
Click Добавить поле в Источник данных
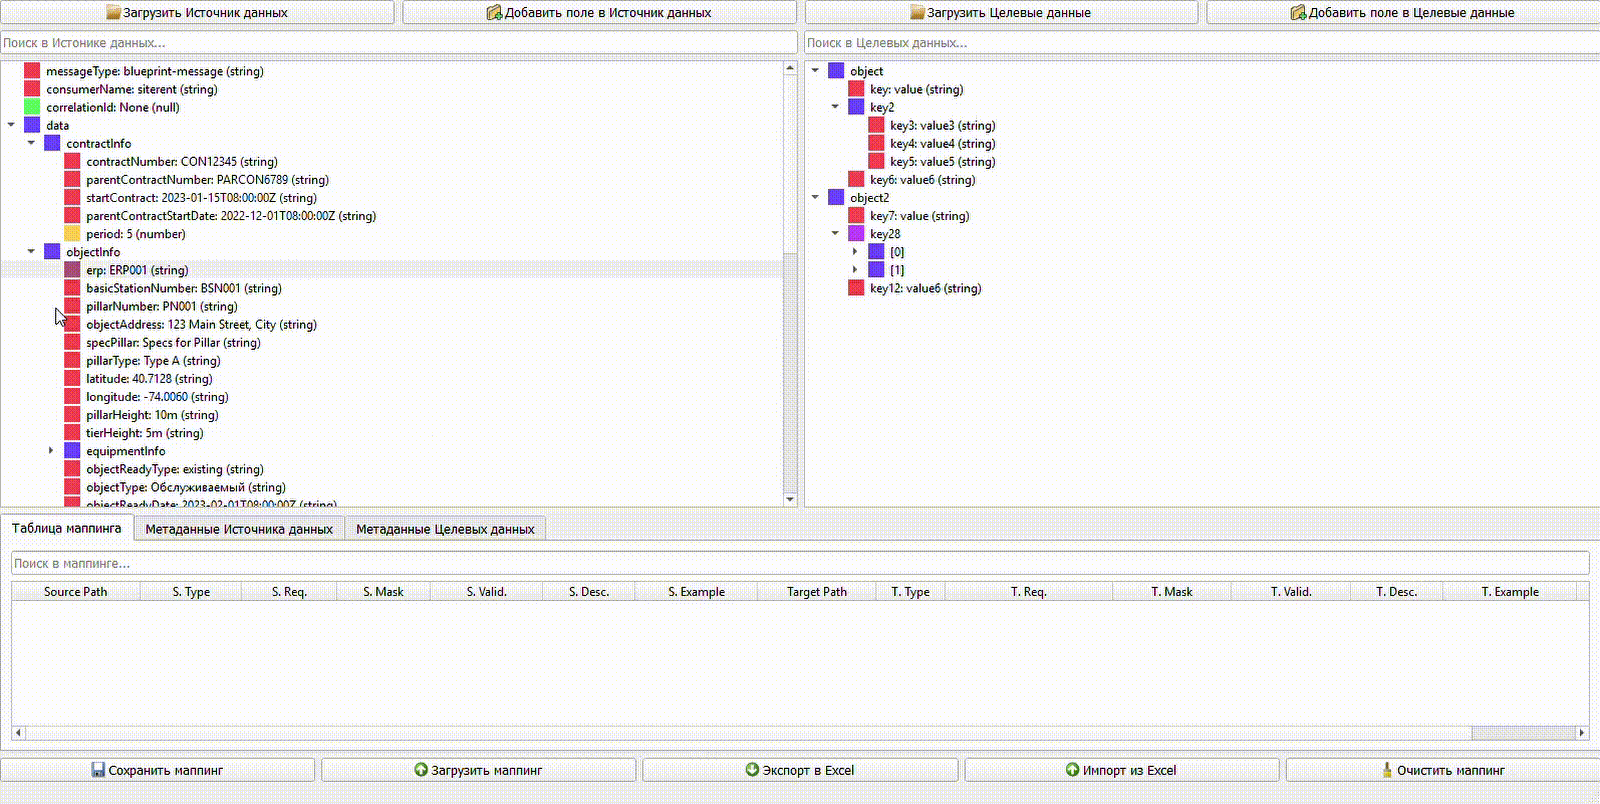599,12
